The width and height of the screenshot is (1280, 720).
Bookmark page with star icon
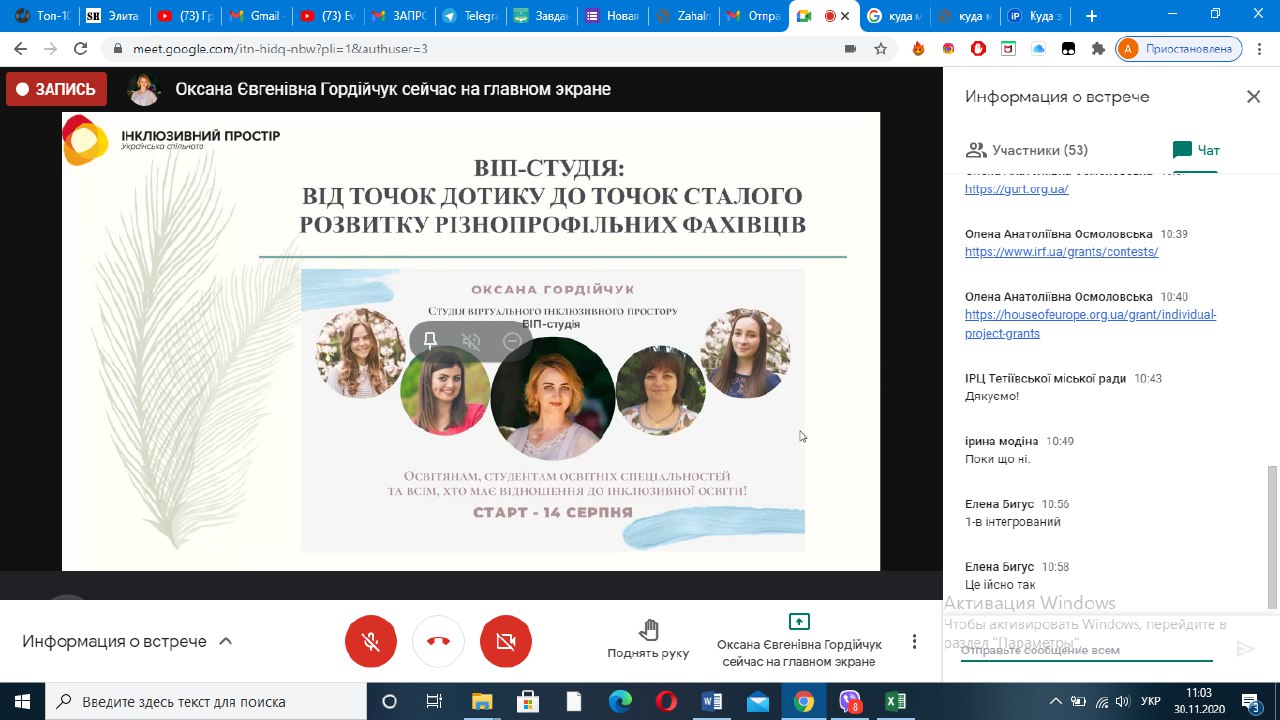tap(880, 48)
